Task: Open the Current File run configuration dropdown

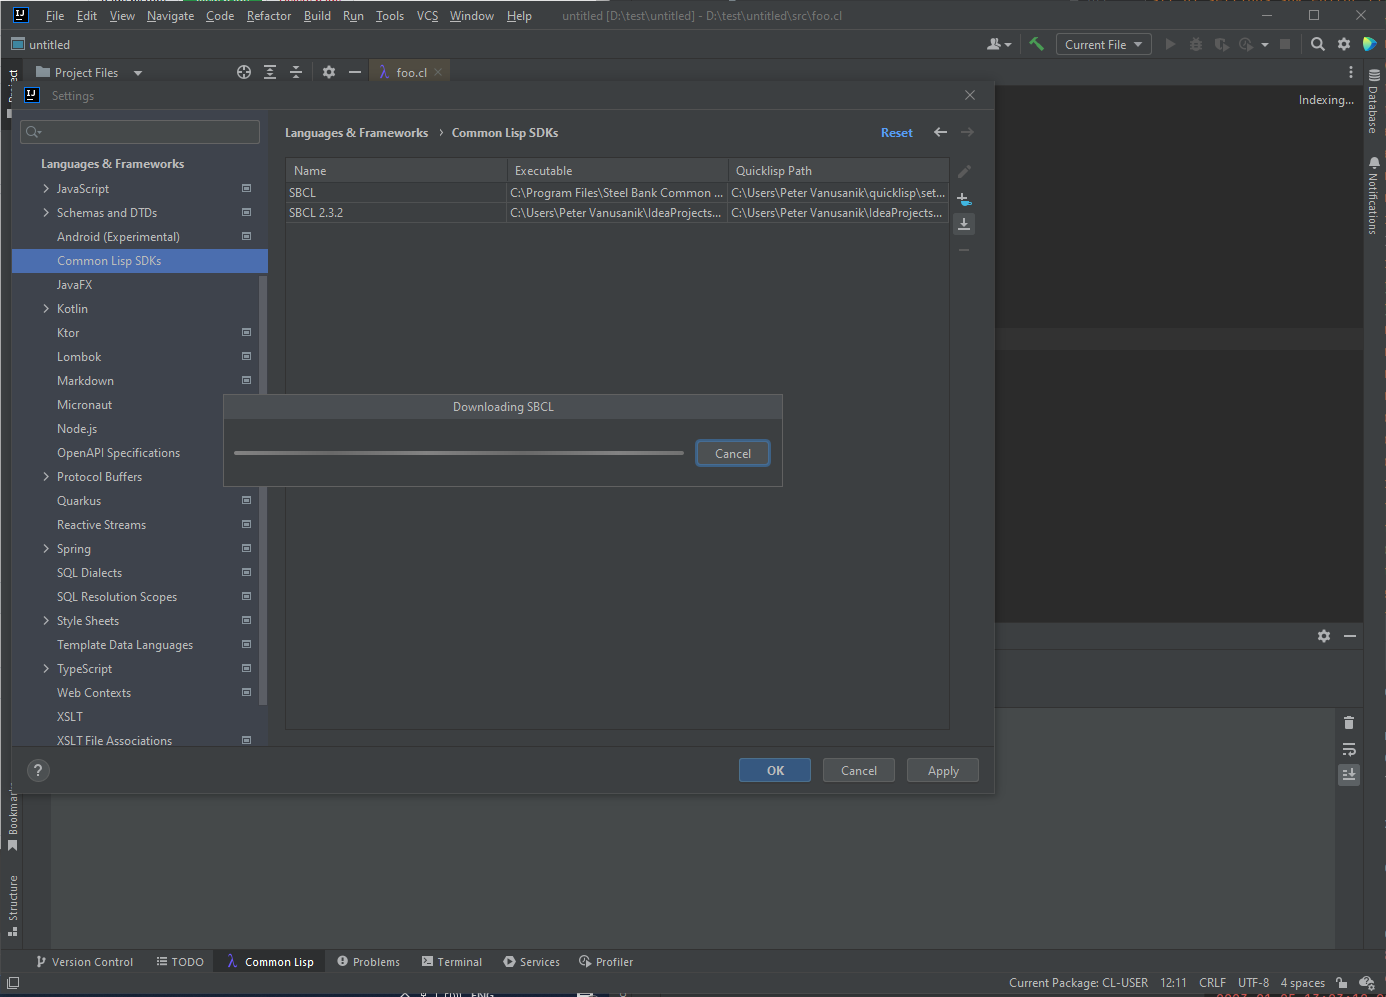Action: 1103,44
